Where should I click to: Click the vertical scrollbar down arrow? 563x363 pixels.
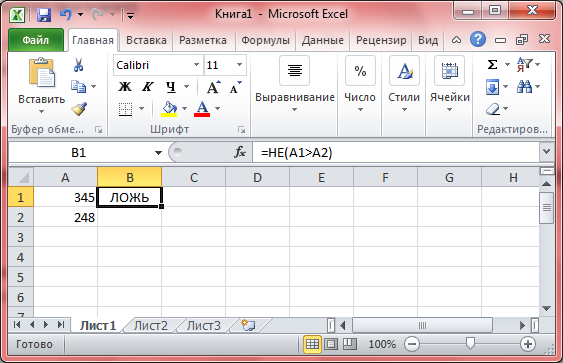coord(546,308)
